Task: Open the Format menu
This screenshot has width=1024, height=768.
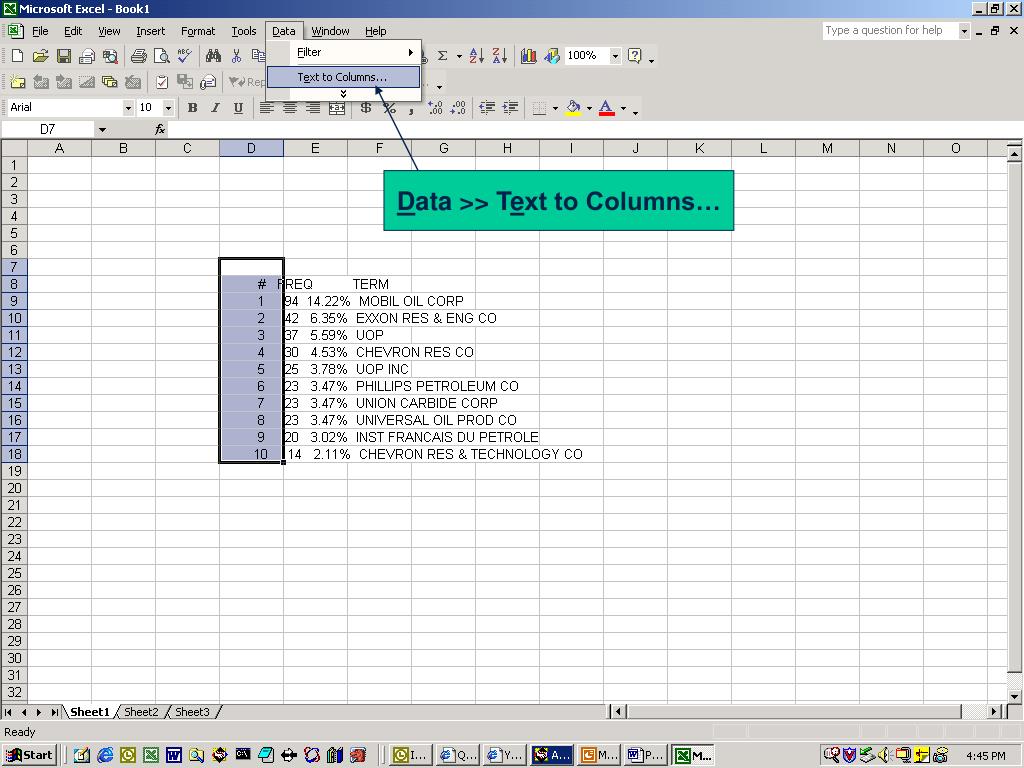Action: point(198,31)
